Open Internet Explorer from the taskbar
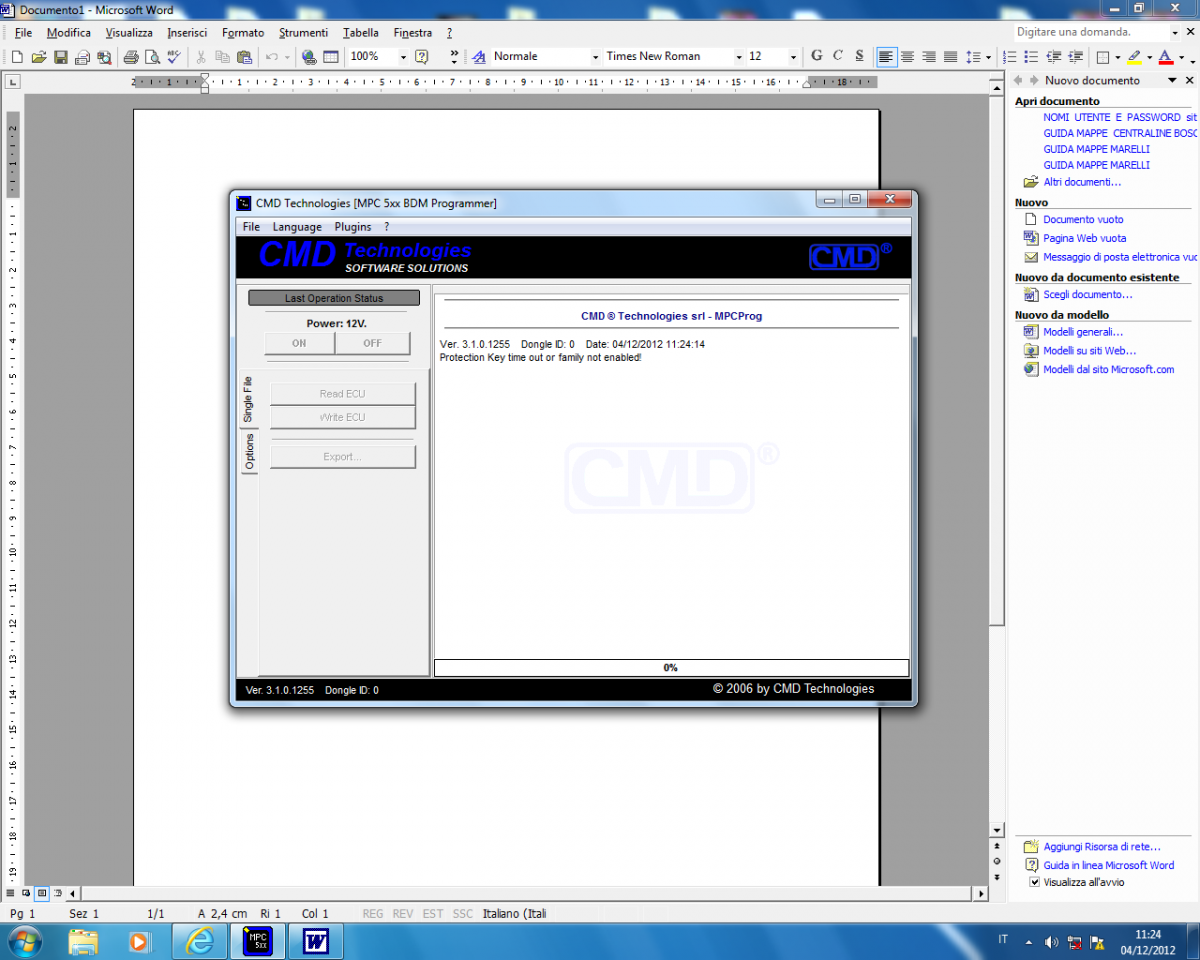Screen dimensions: 1200x960 200,941
